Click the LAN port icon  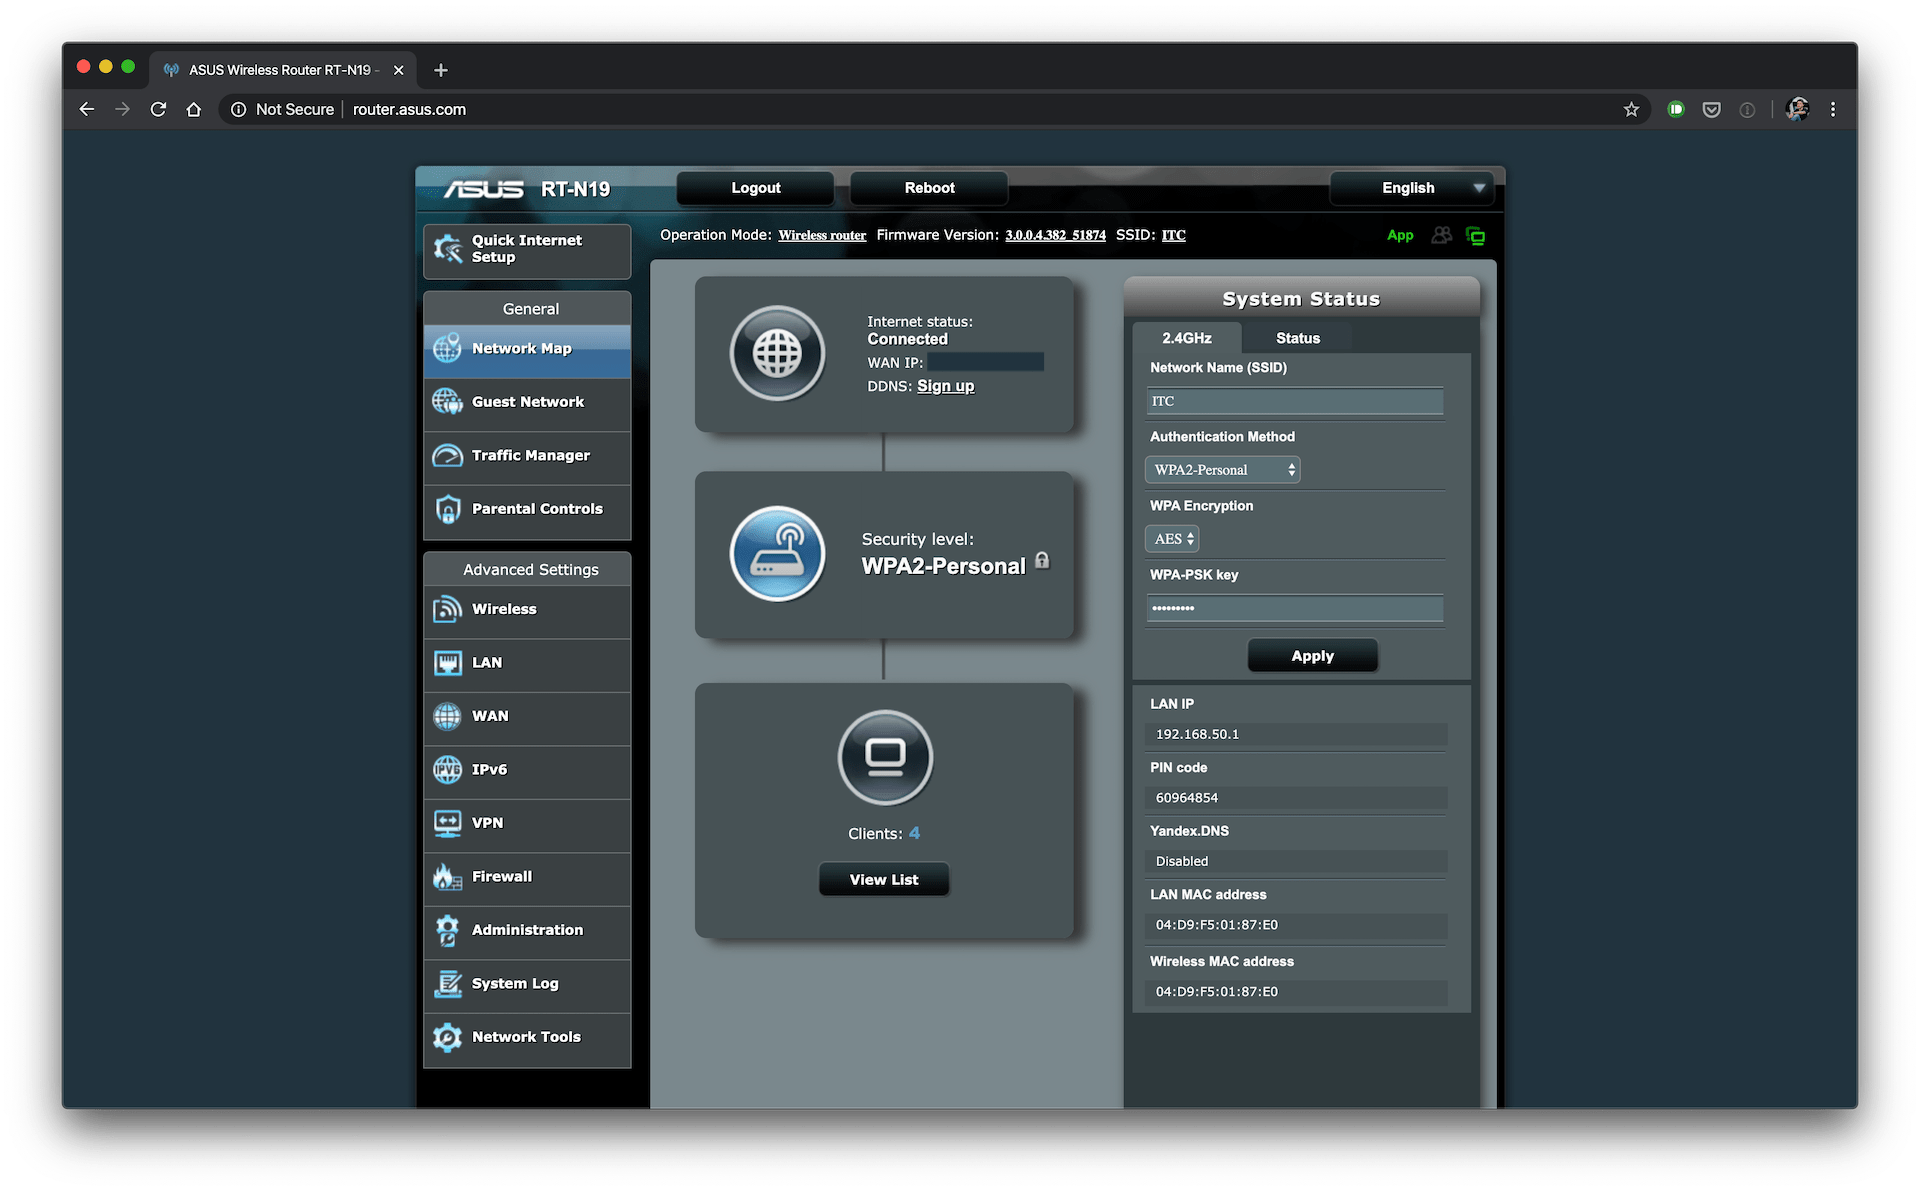point(447,662)
